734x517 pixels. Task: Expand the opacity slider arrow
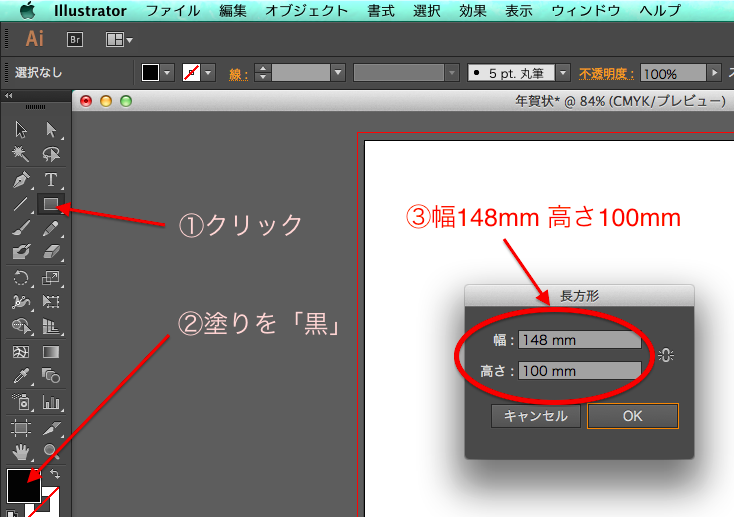pos(714,73)
